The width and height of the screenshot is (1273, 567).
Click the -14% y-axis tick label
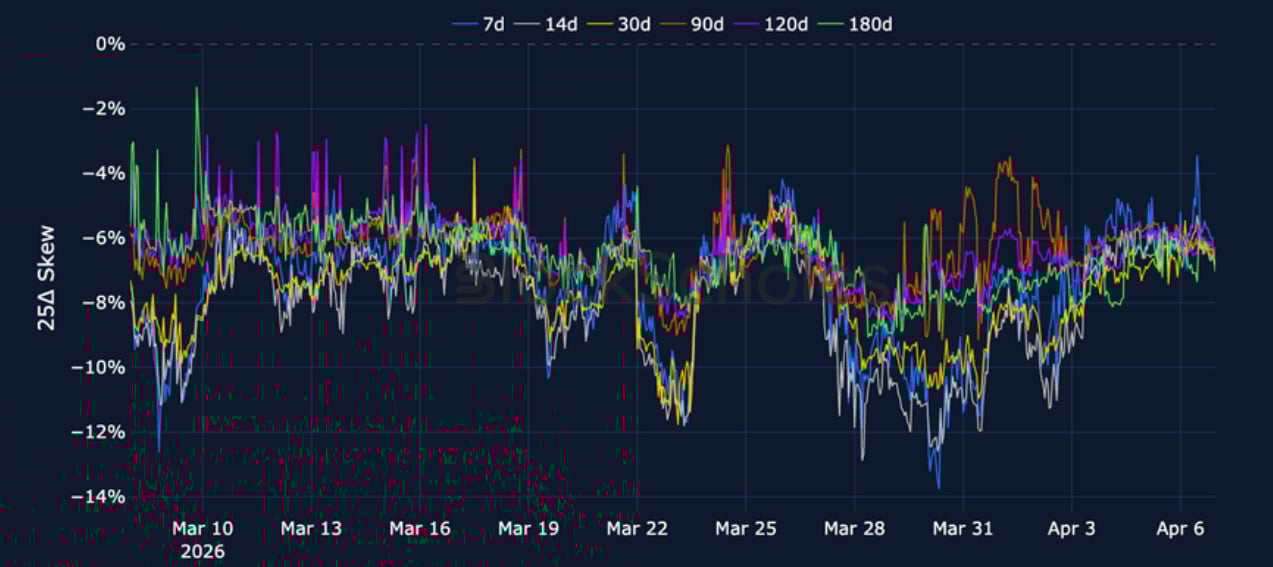click(x=102, y=497)
